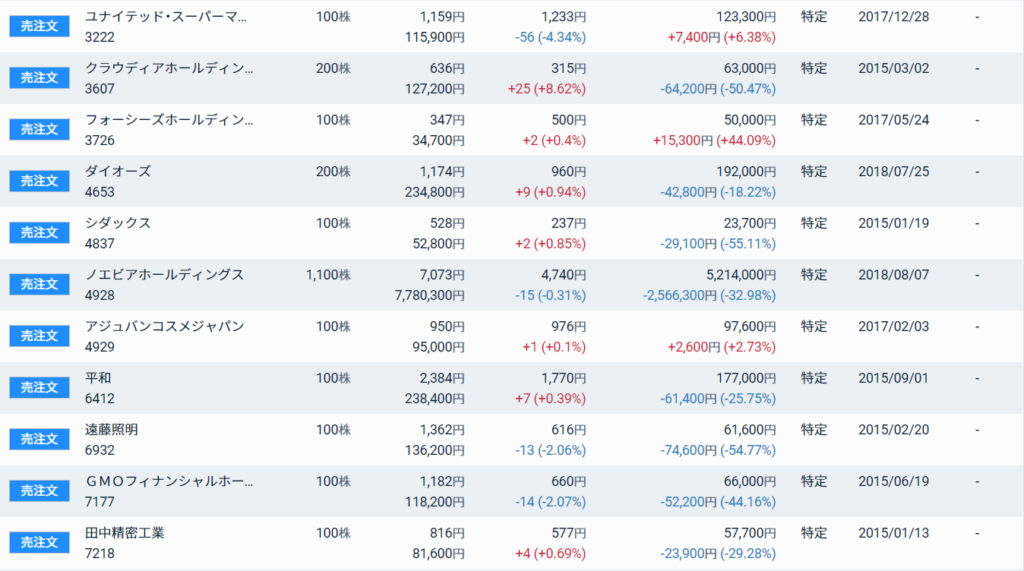Viewport: 1024px width, 571px height.
Task: Click the 田中精密工業 stock name
Action: coord(124,533)
